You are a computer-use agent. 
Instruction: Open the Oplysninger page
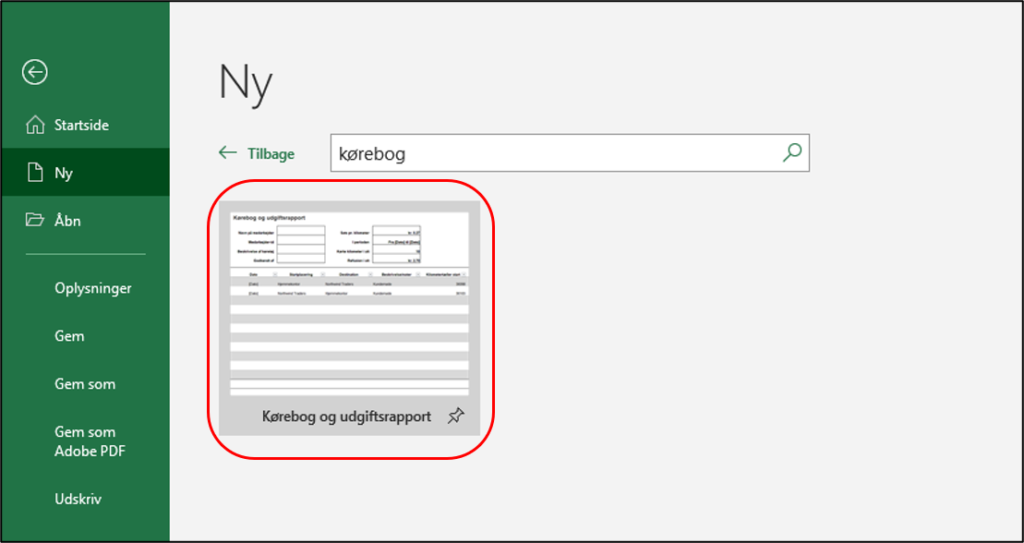coord(93,288)
